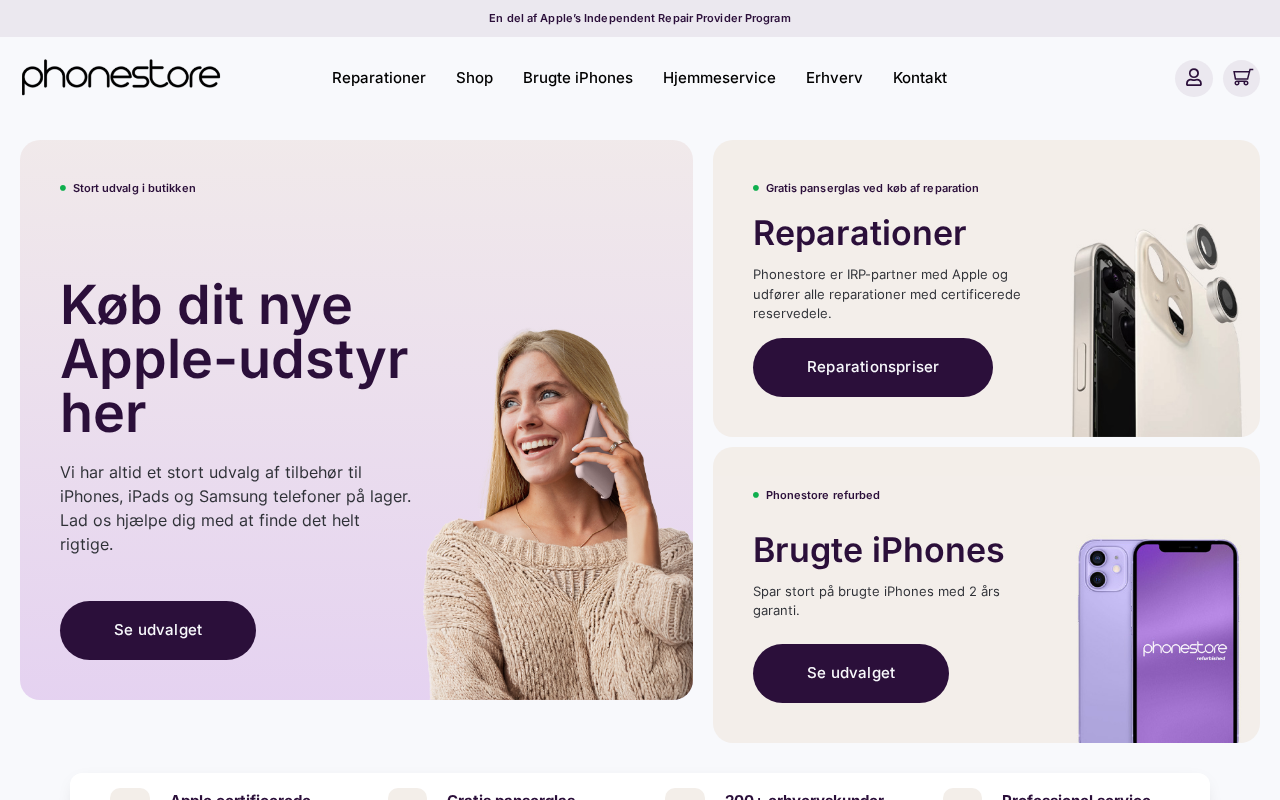
Task: Click the Reparationspriser button
Action: [873, 367]
